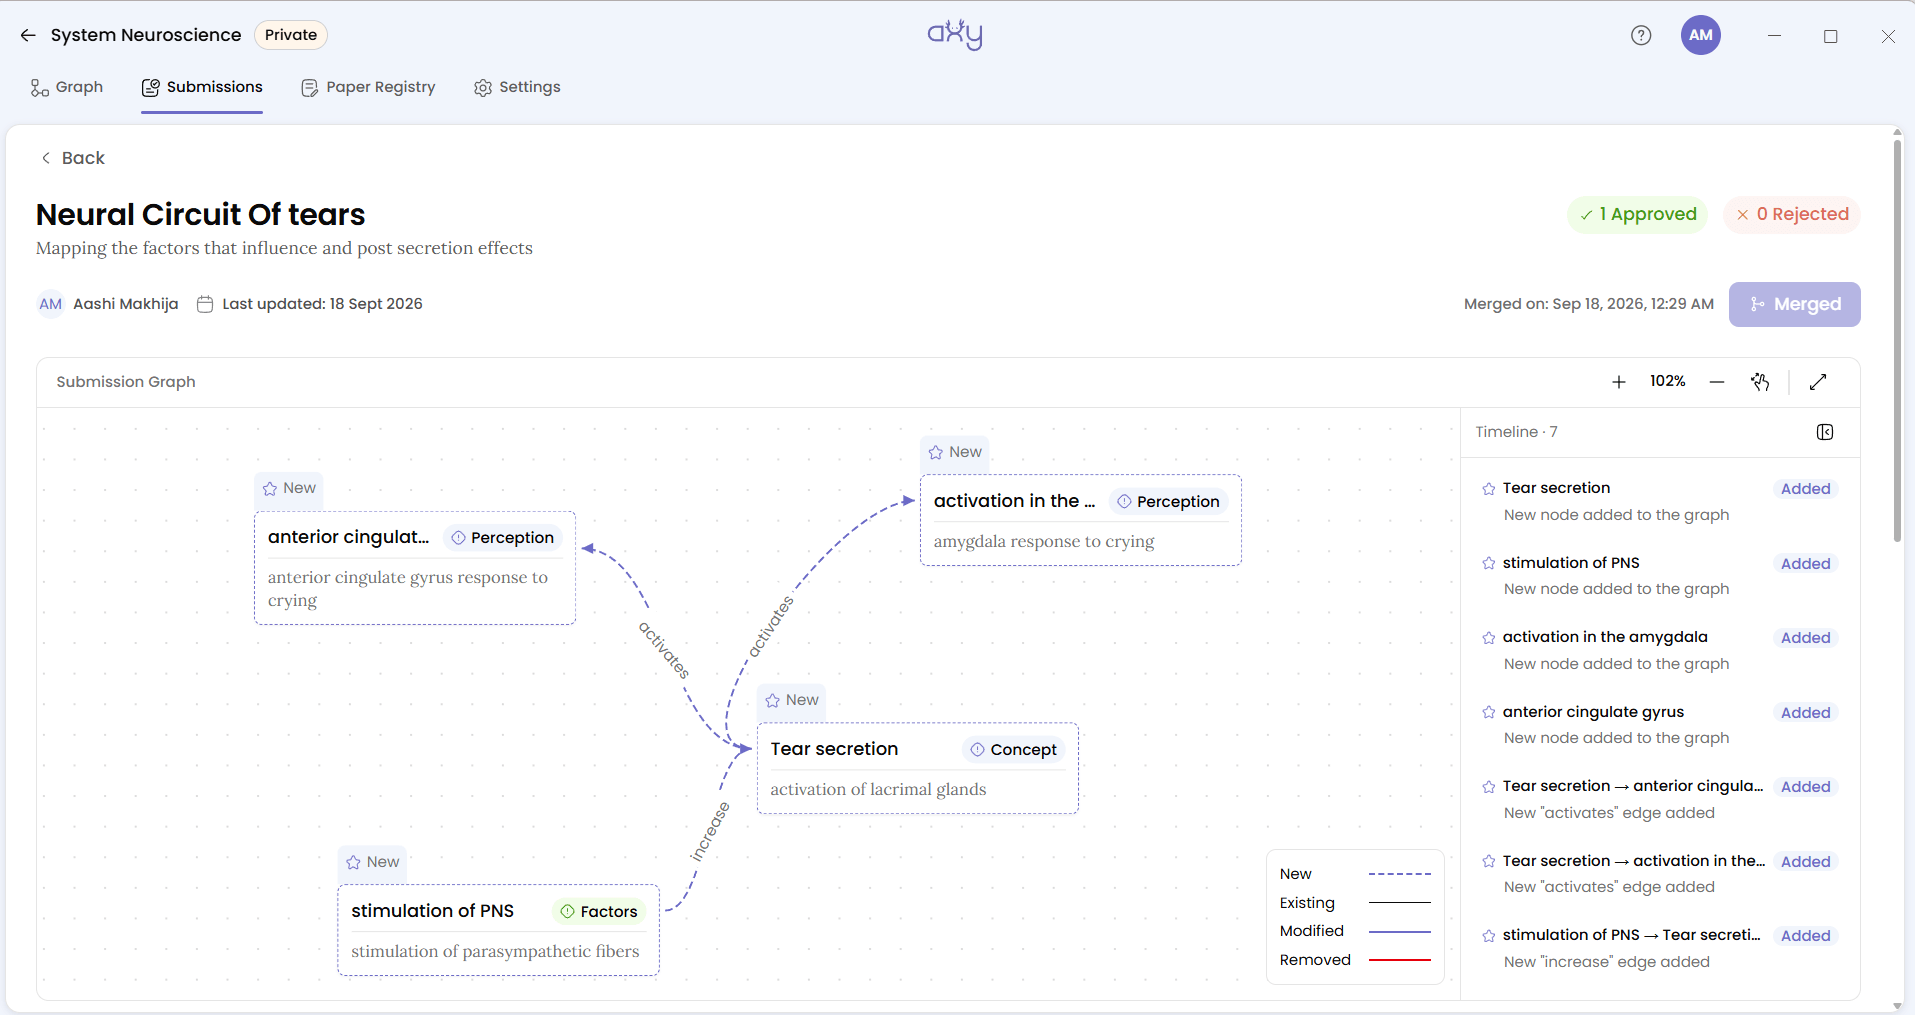The image size is (1915, 1015).
Task: Click star icon next to activation in the amygdala entry
Action: click(1489, 638)
